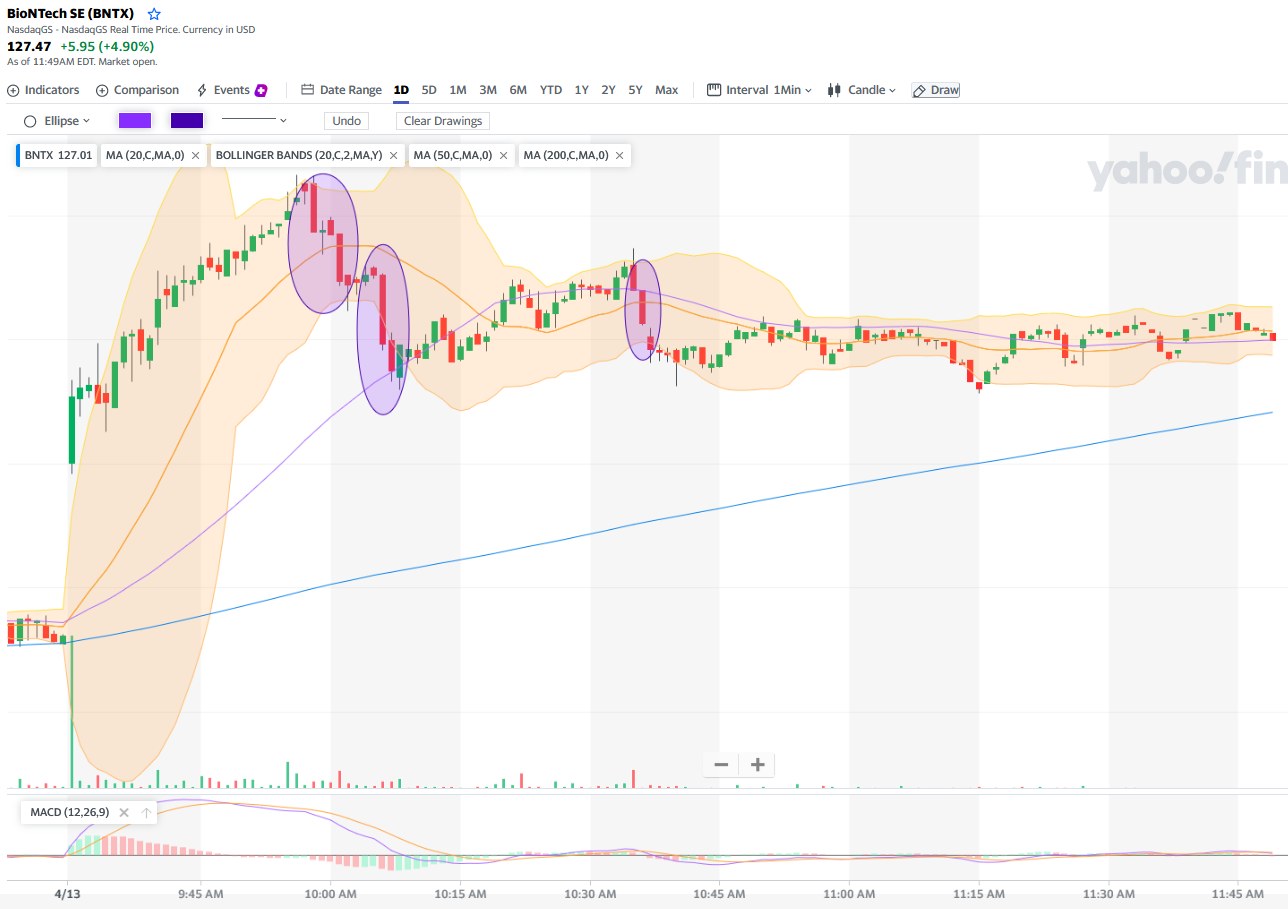Select the BNTX 127.01 series label
The width and height of the screenshot is (1288, 909).
[x=58, y=155]
